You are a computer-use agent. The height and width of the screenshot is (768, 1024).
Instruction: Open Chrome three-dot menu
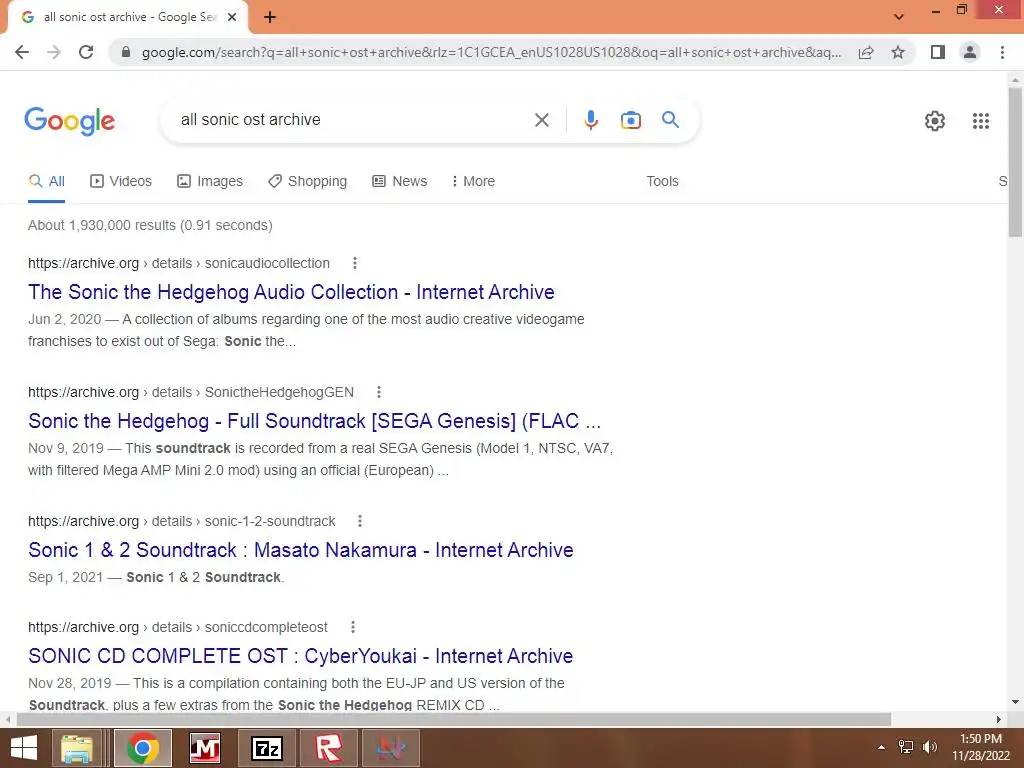tap(1002, 52)
